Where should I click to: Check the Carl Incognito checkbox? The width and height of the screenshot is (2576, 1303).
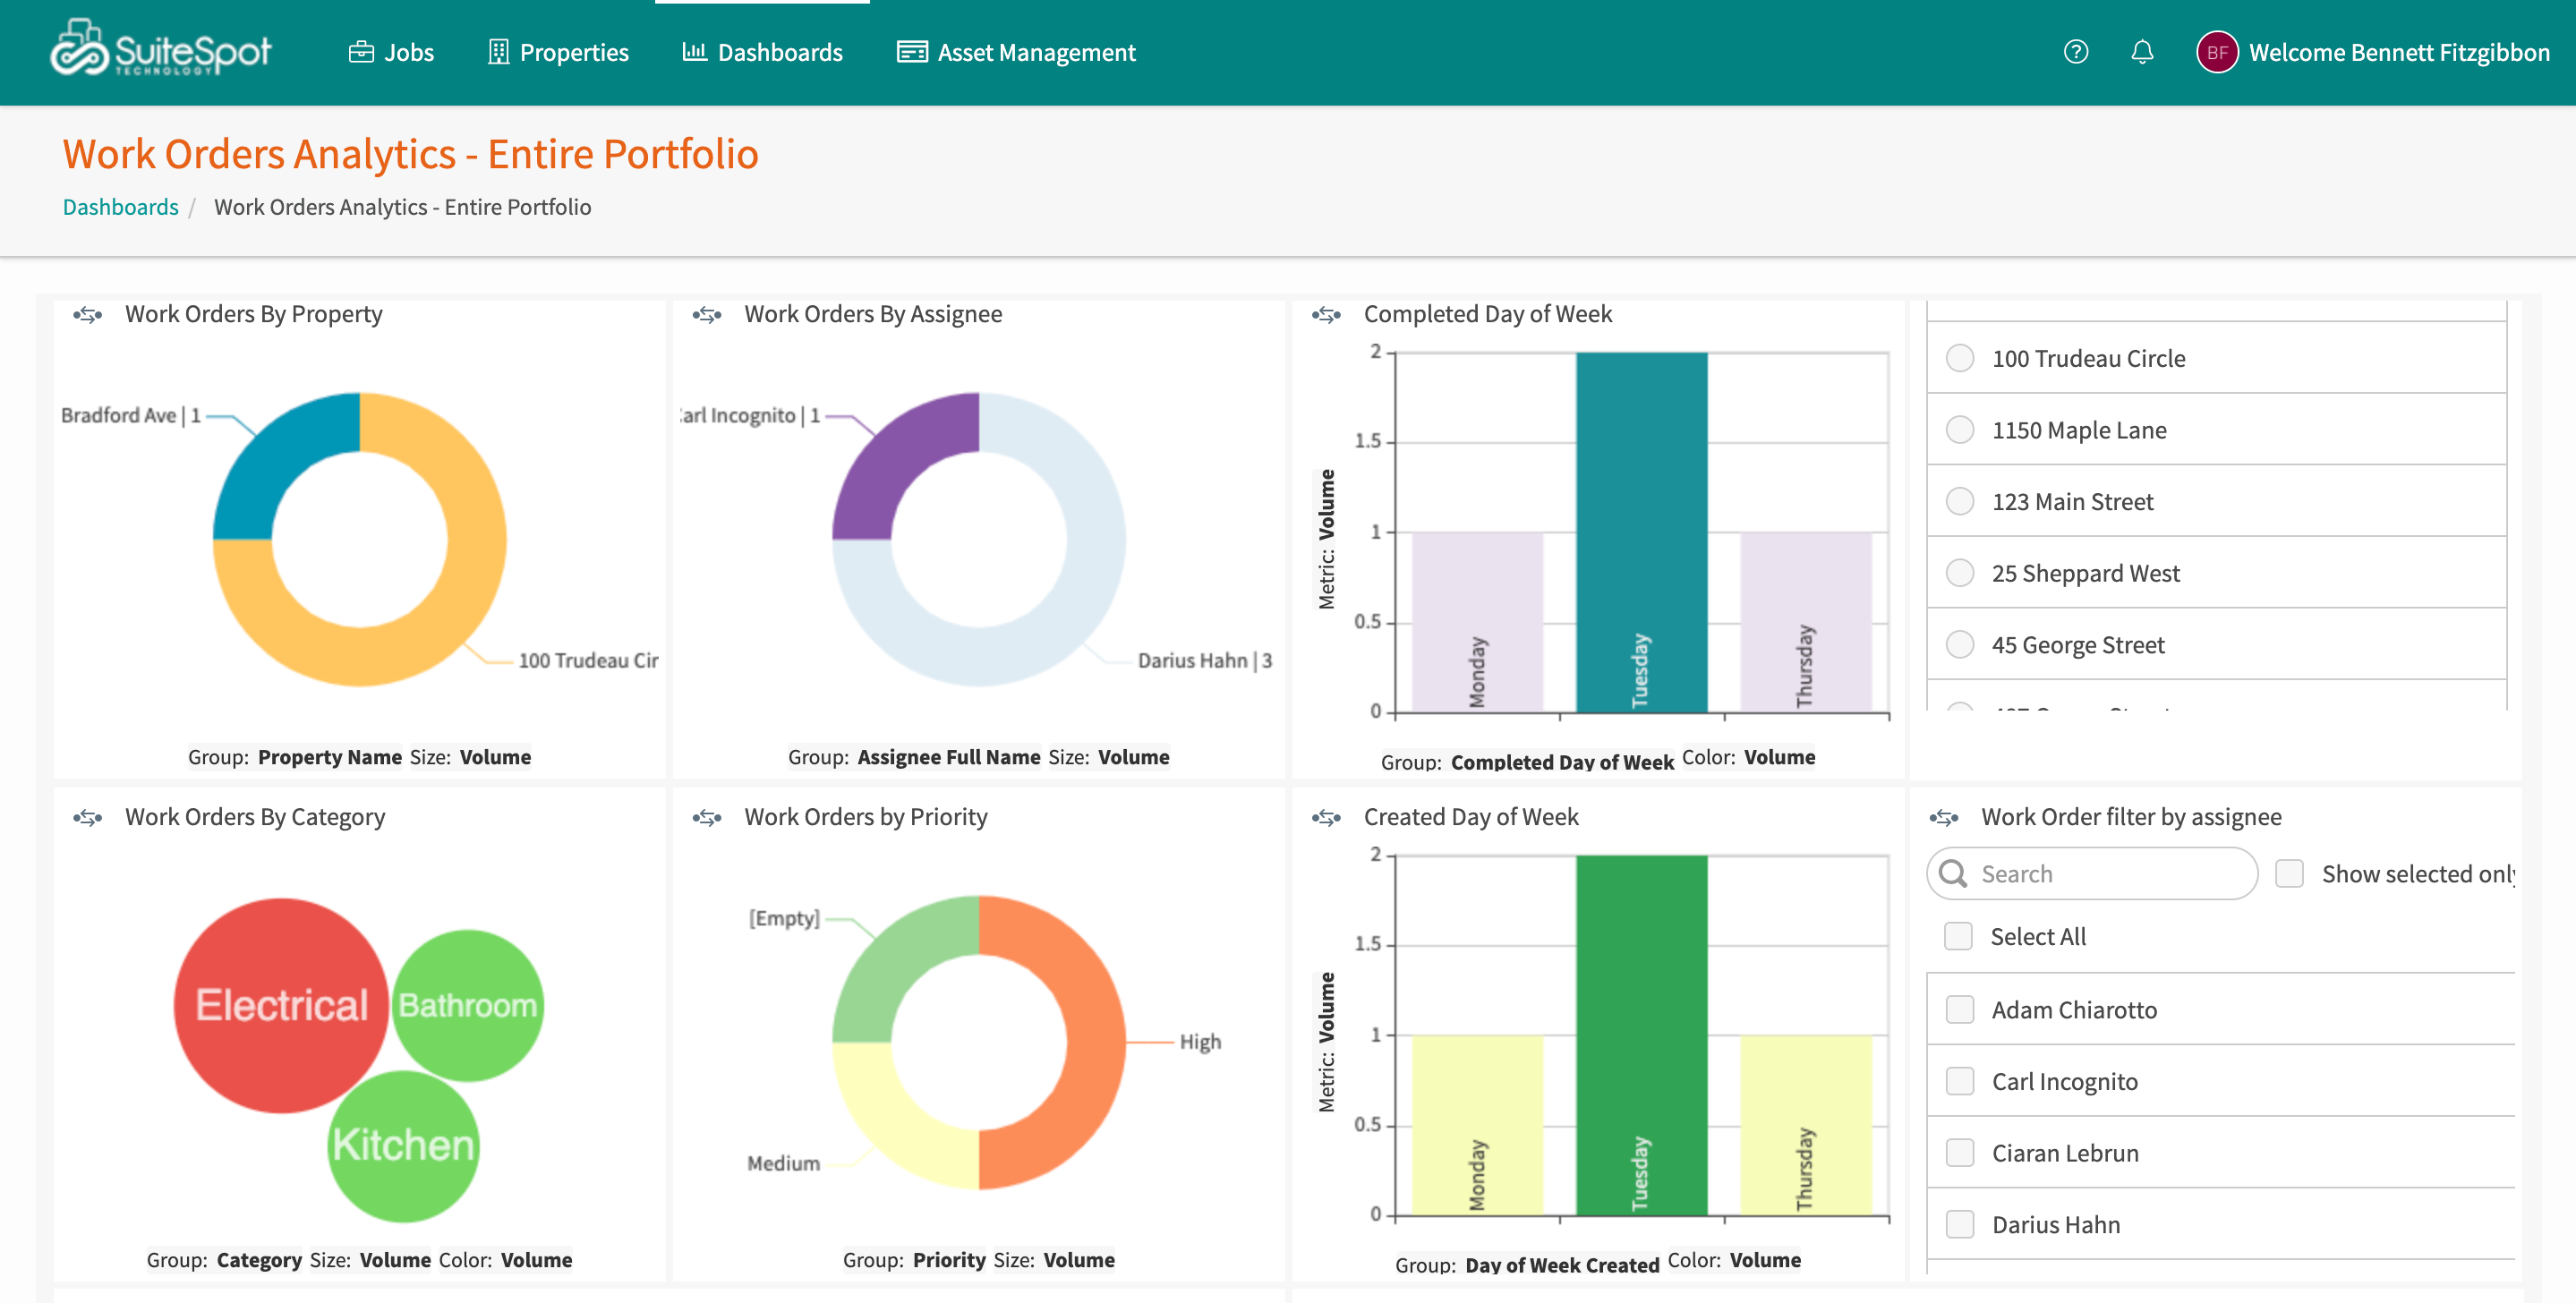click(1958, 1081)
